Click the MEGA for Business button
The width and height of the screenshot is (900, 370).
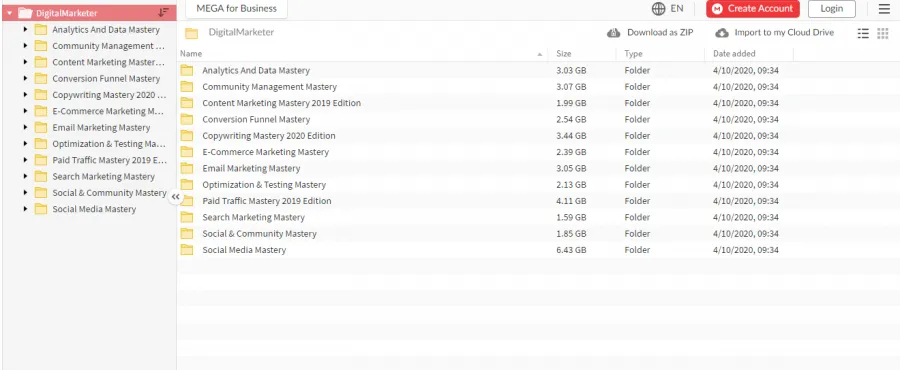coord(236,9)
